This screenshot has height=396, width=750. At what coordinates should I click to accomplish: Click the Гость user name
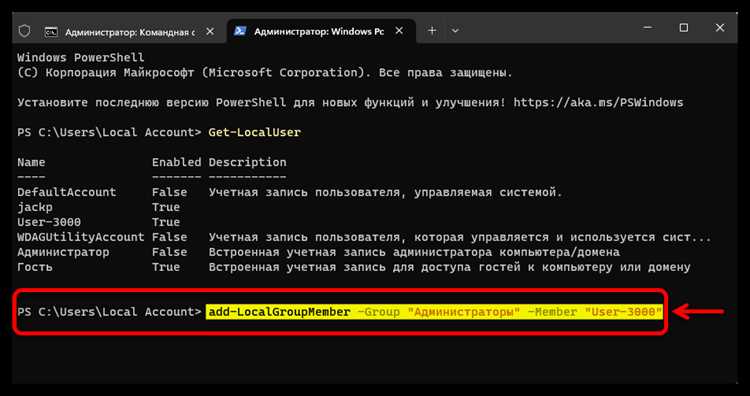(35, 267)
